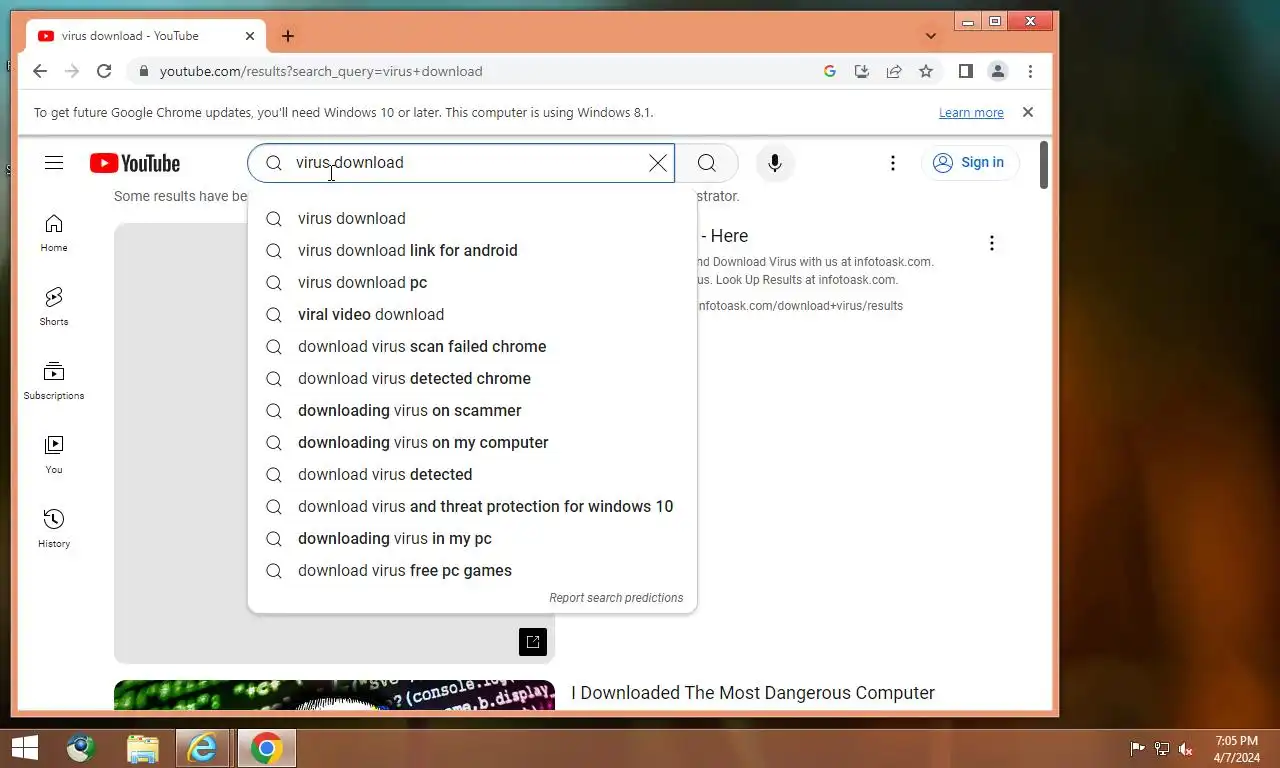Image resolution: width=1280 pixels, height=768 pixels.
Task: Open the 'I Downloaded The Most Dangerous Computer' video title
Action: point(753,693)
